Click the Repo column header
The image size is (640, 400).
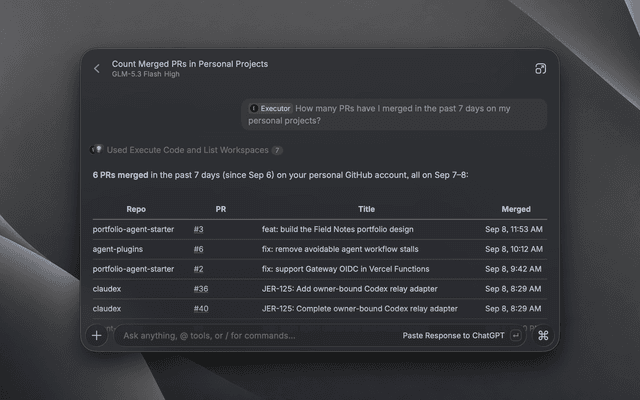(x=136, y=209)
